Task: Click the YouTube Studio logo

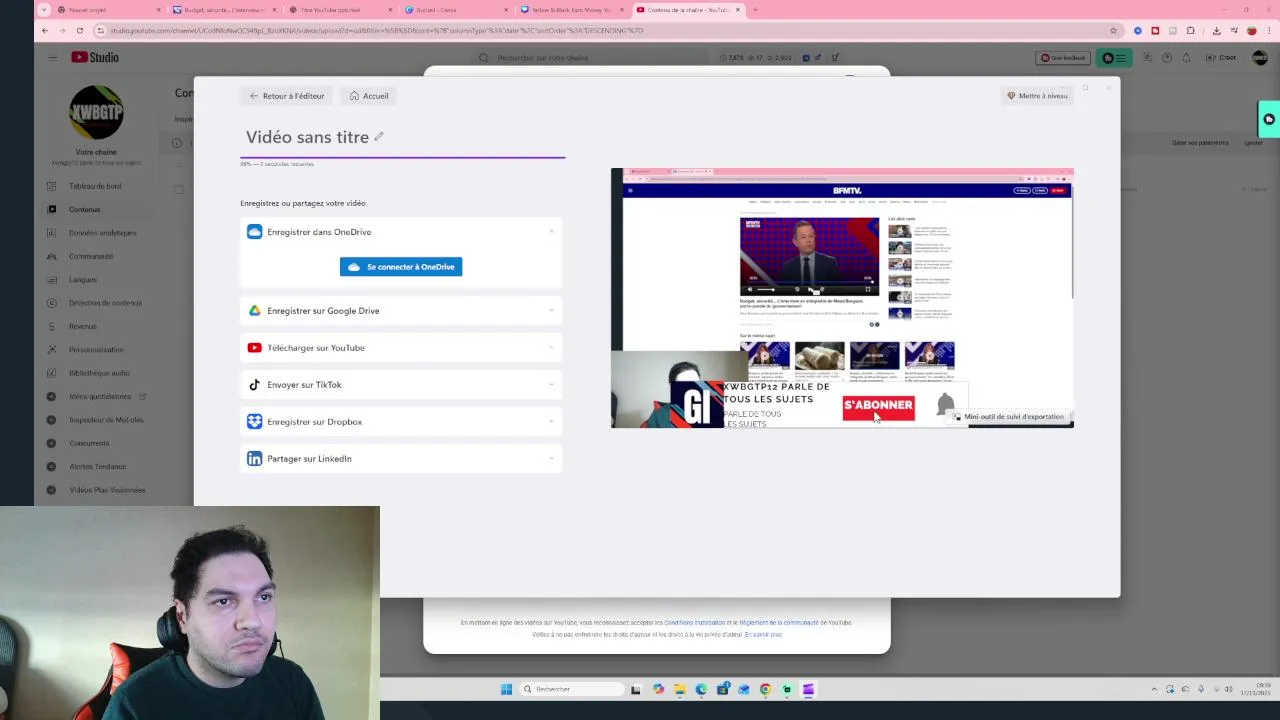Action: [95, 57]
